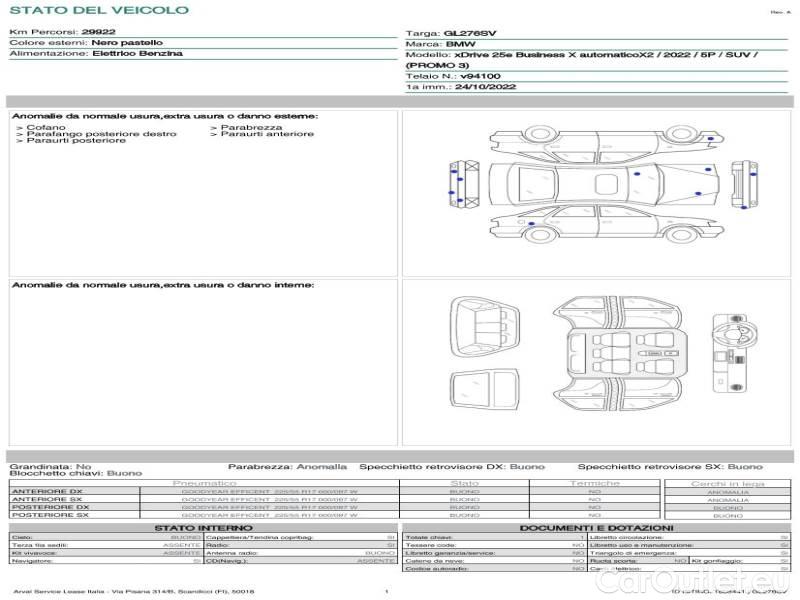Screen dimensions: 800x600
Task: Click the crossed bumper view beside the hood
Action: [464, 184]
